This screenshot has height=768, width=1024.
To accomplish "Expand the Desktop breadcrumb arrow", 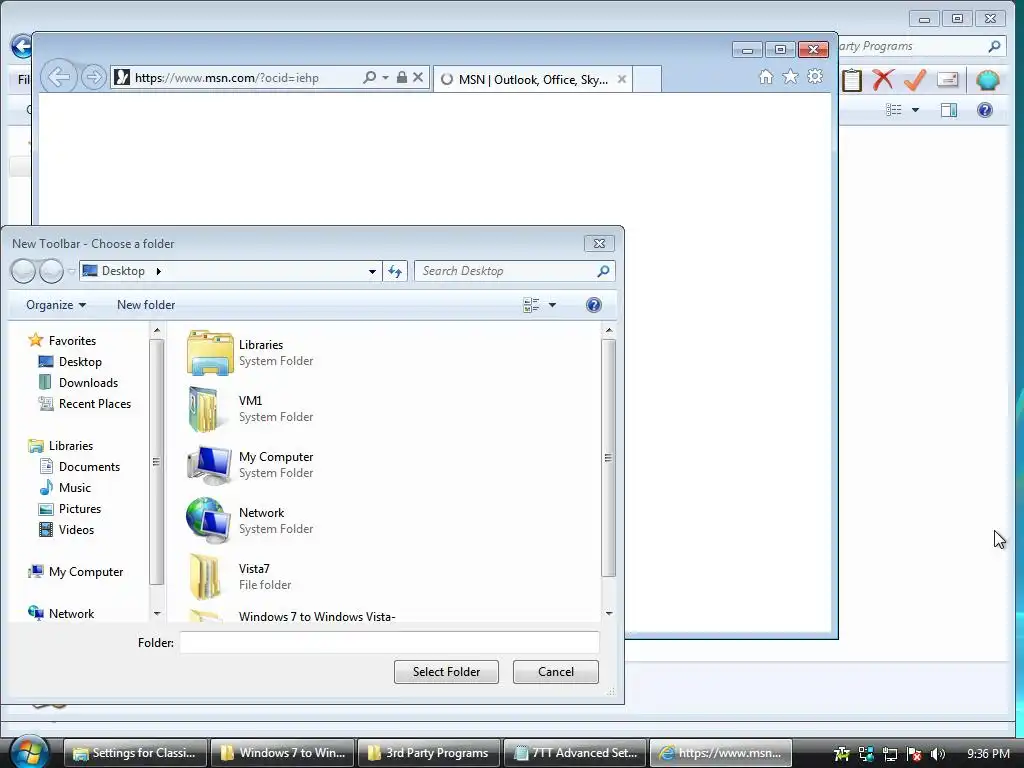I will 158,271.
